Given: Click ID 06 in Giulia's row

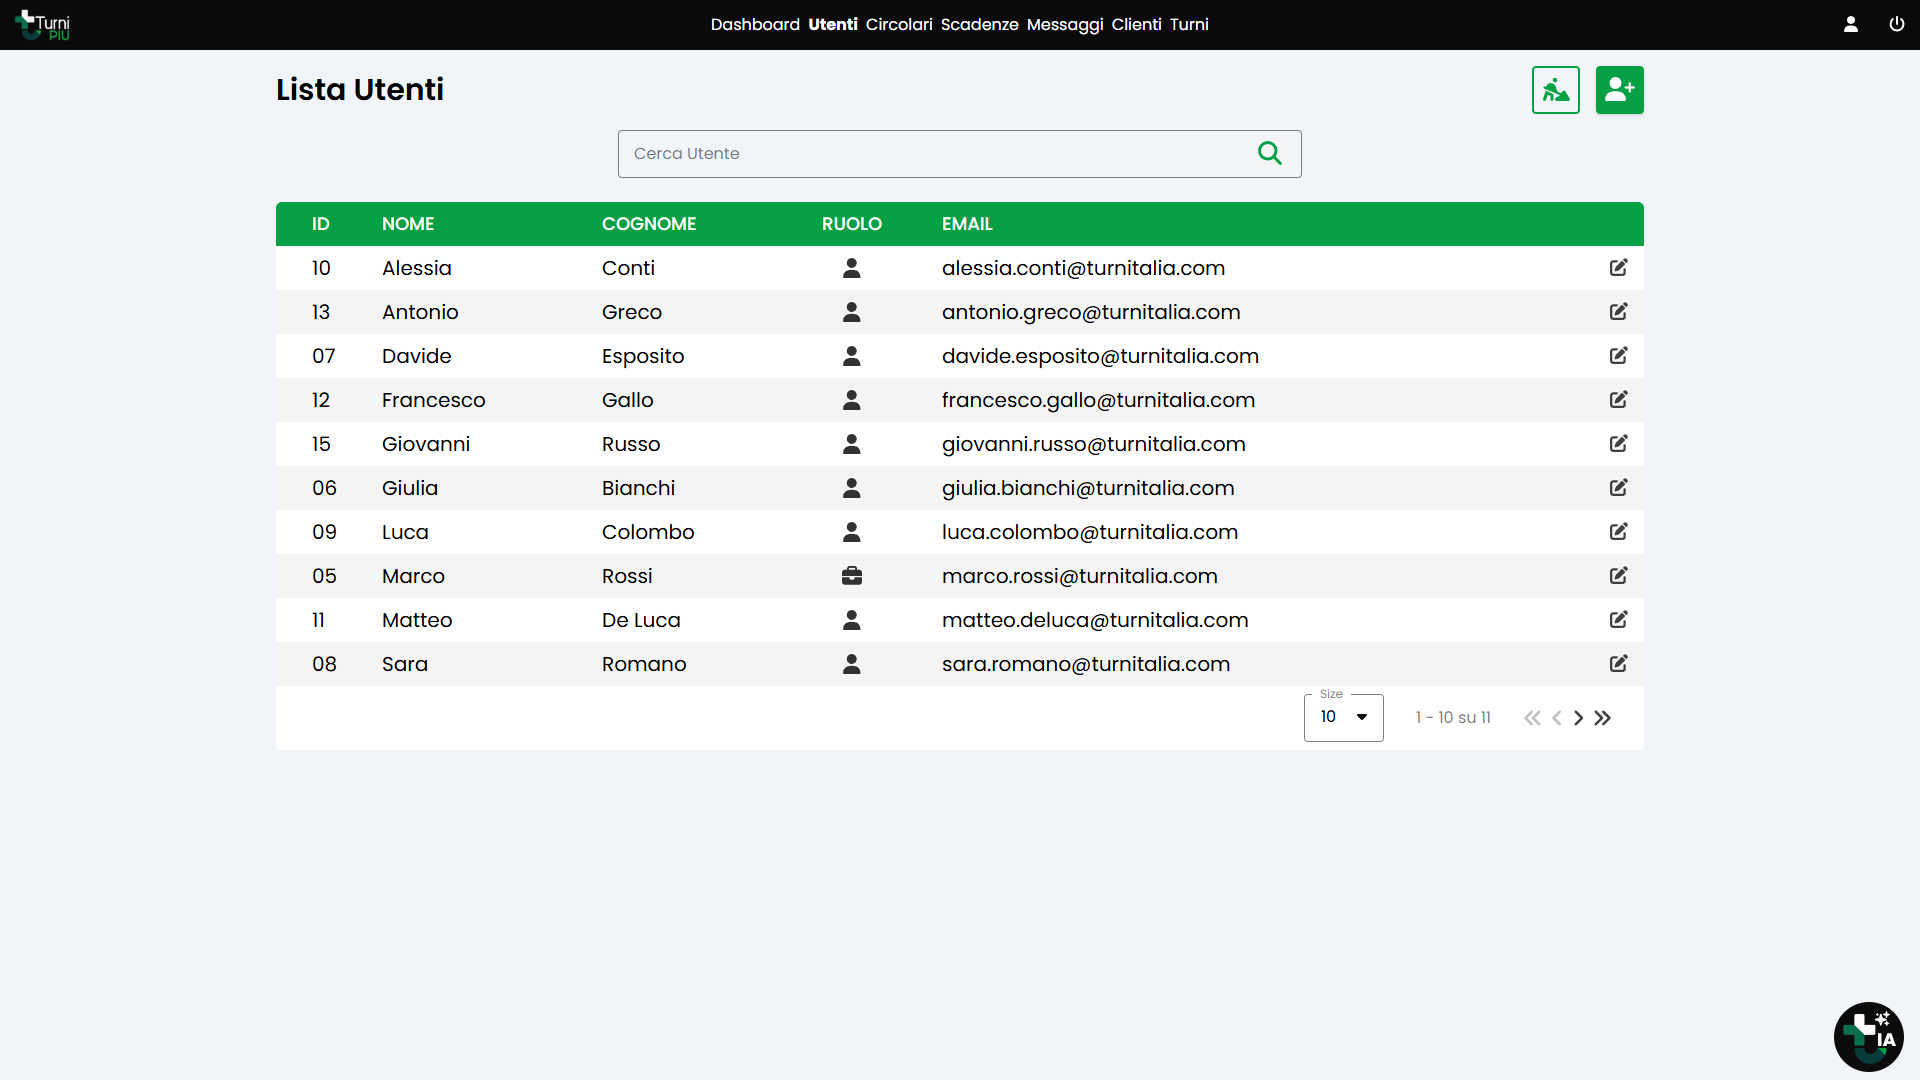Looking at the screenshot, I should click(324, 488).
